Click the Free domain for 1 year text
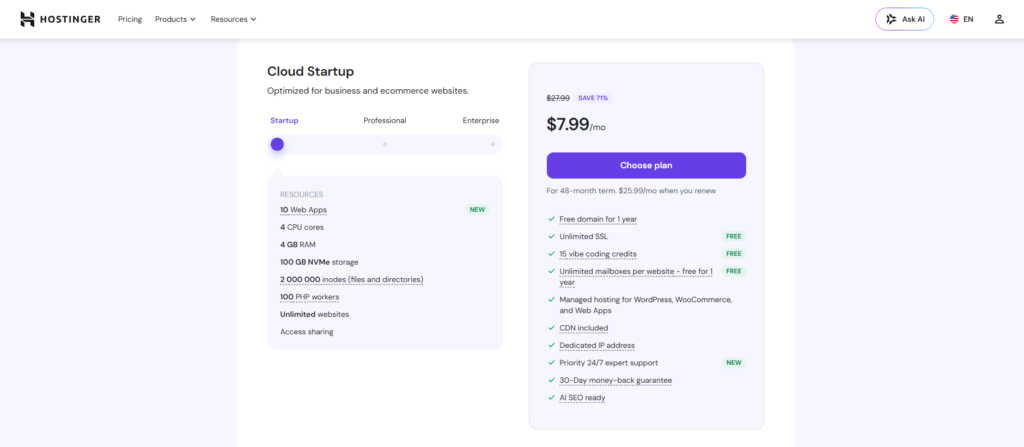The width and height of the screenshot is (1024, 447). [x=598, y=219]
